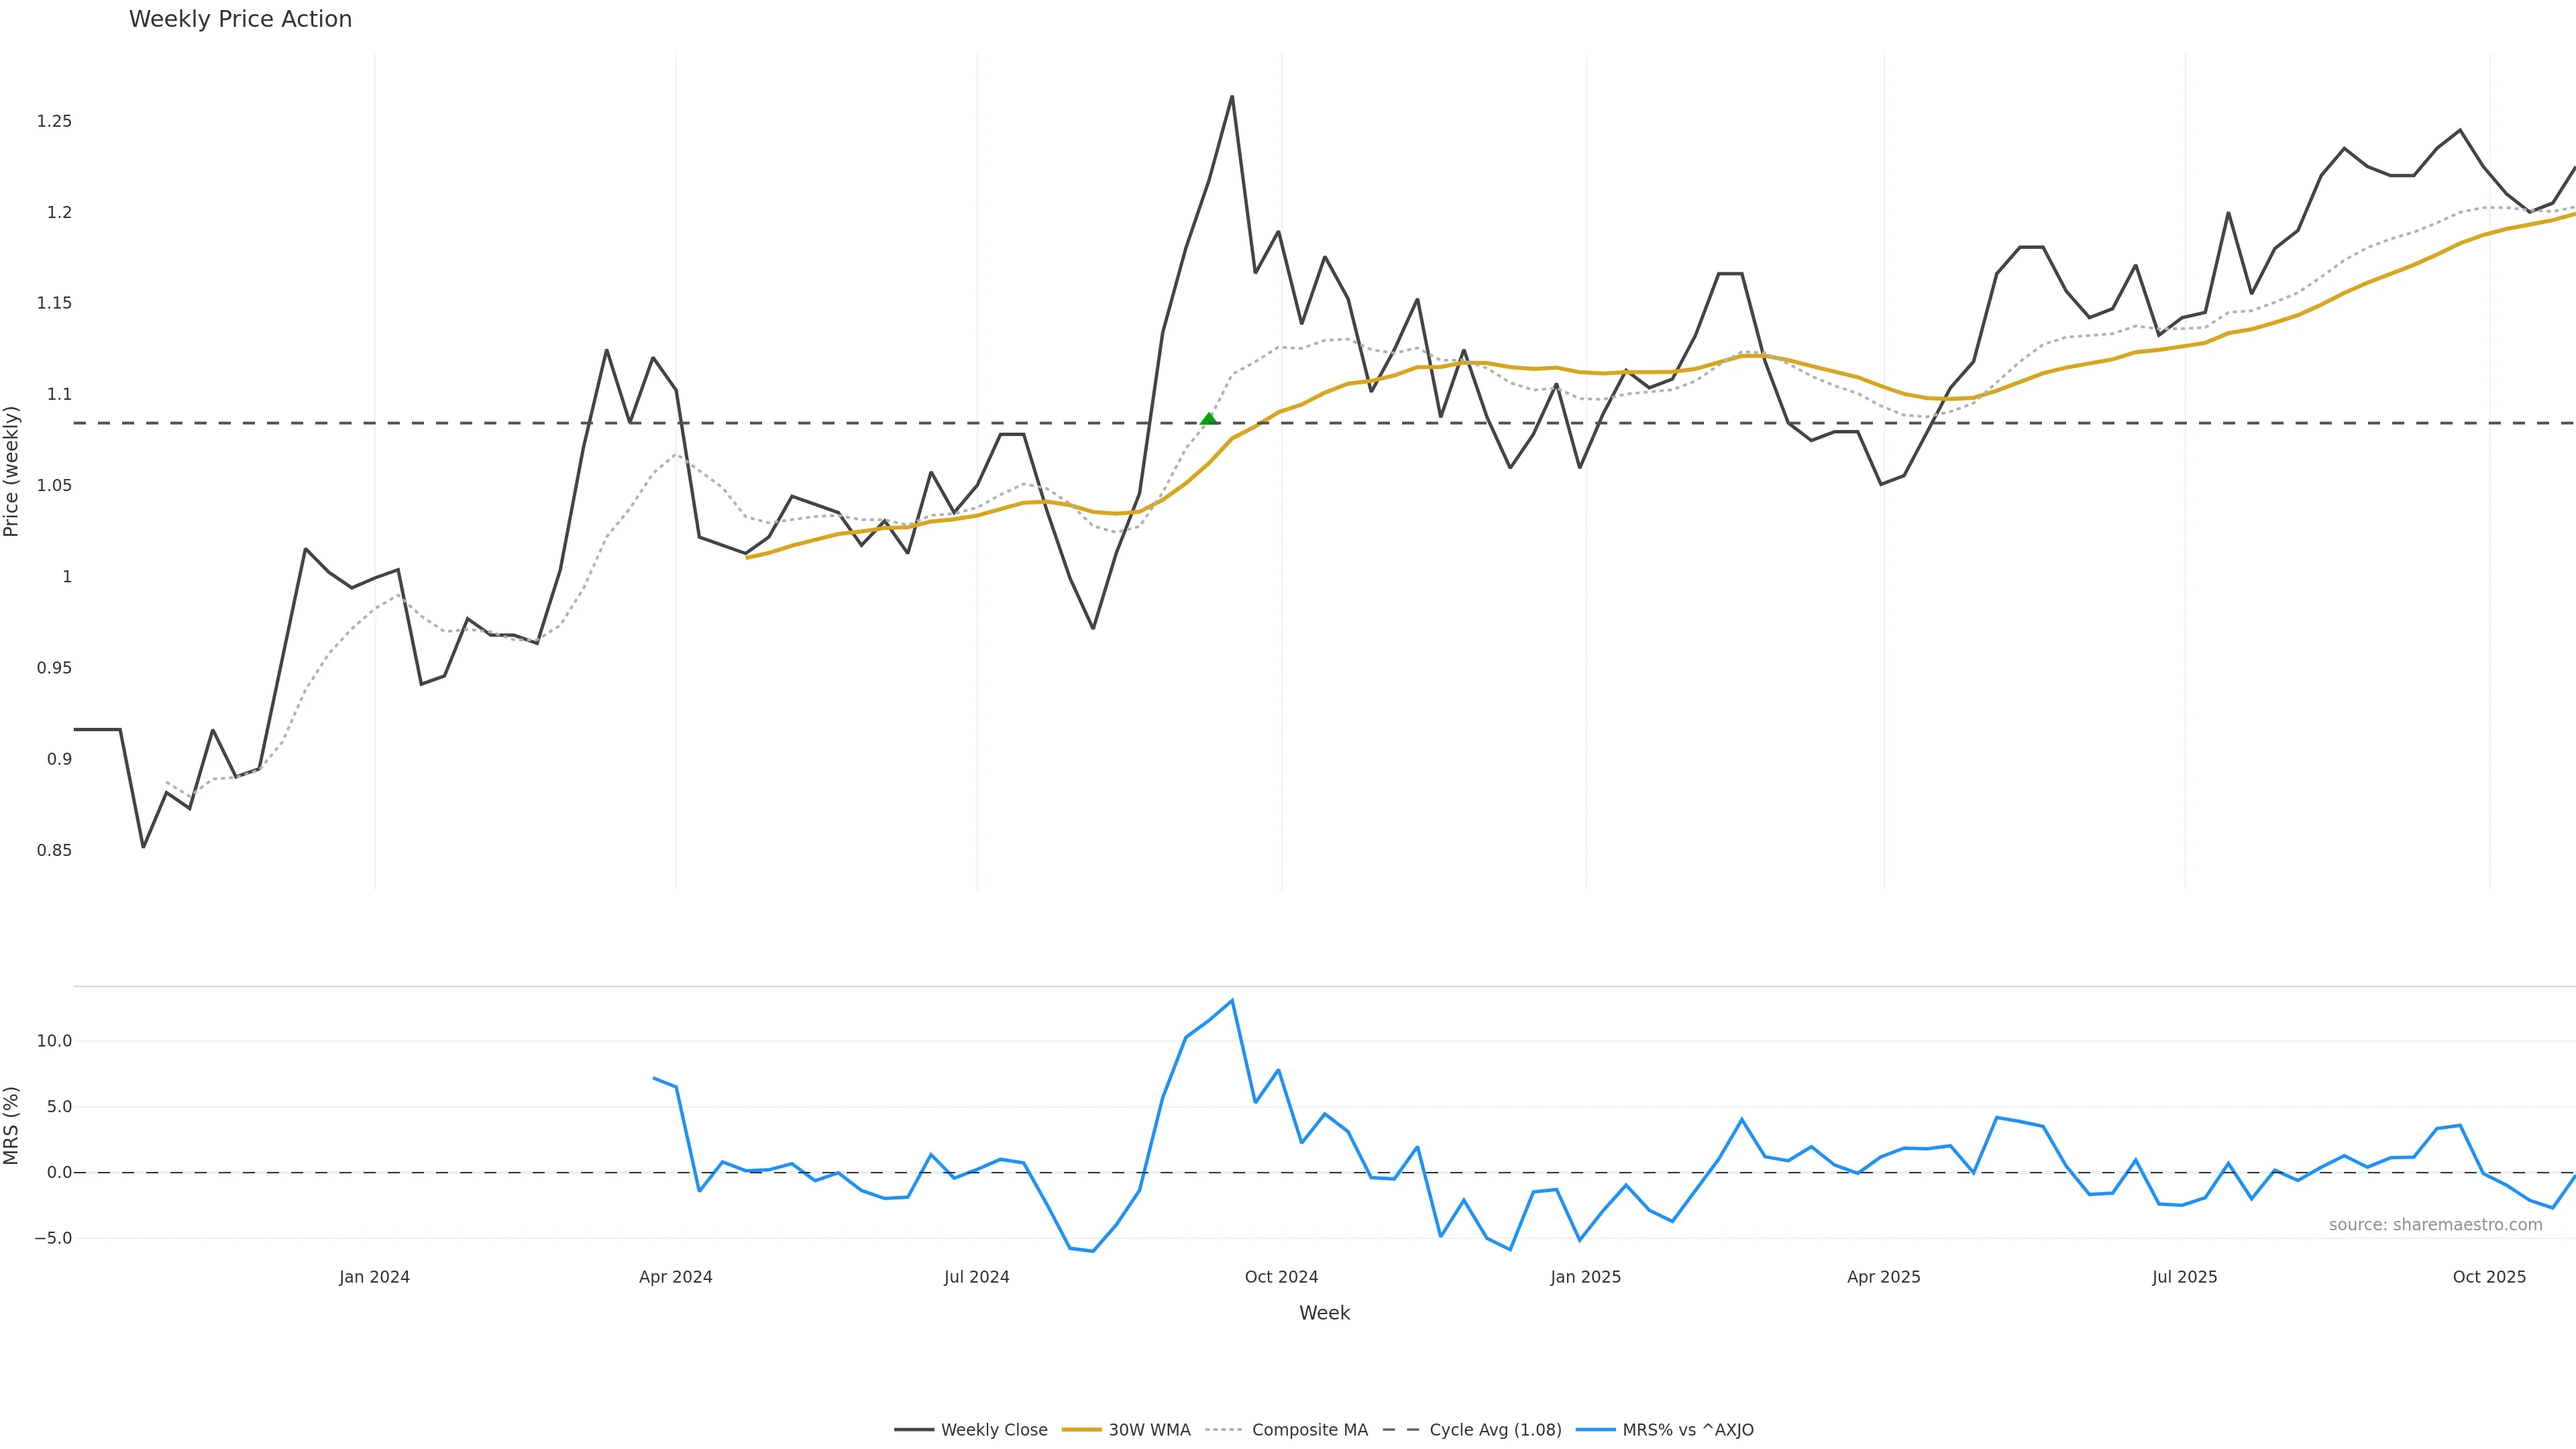The height and width of the screenshot is (1449, 2576).
Task: Click the Apr 2025 x-axis label
Action: coord(1883,1277)
